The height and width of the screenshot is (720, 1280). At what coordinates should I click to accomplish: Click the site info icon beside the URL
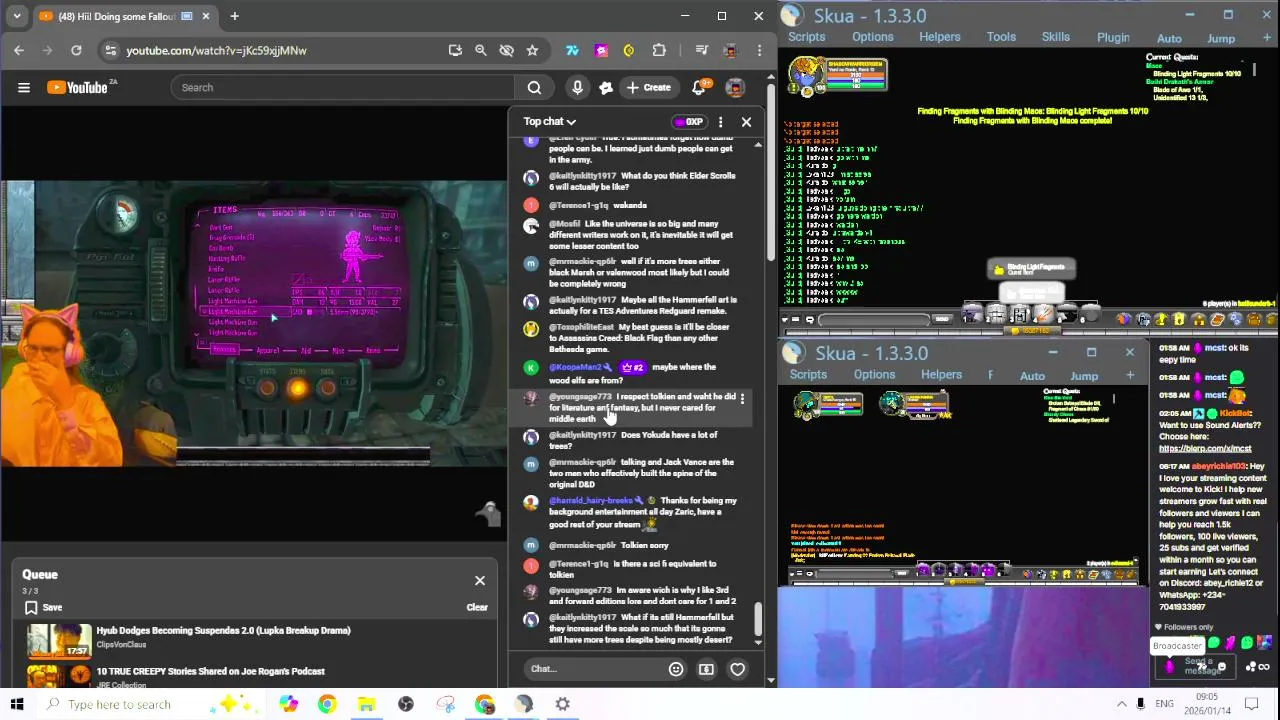[x=110, y=50]
